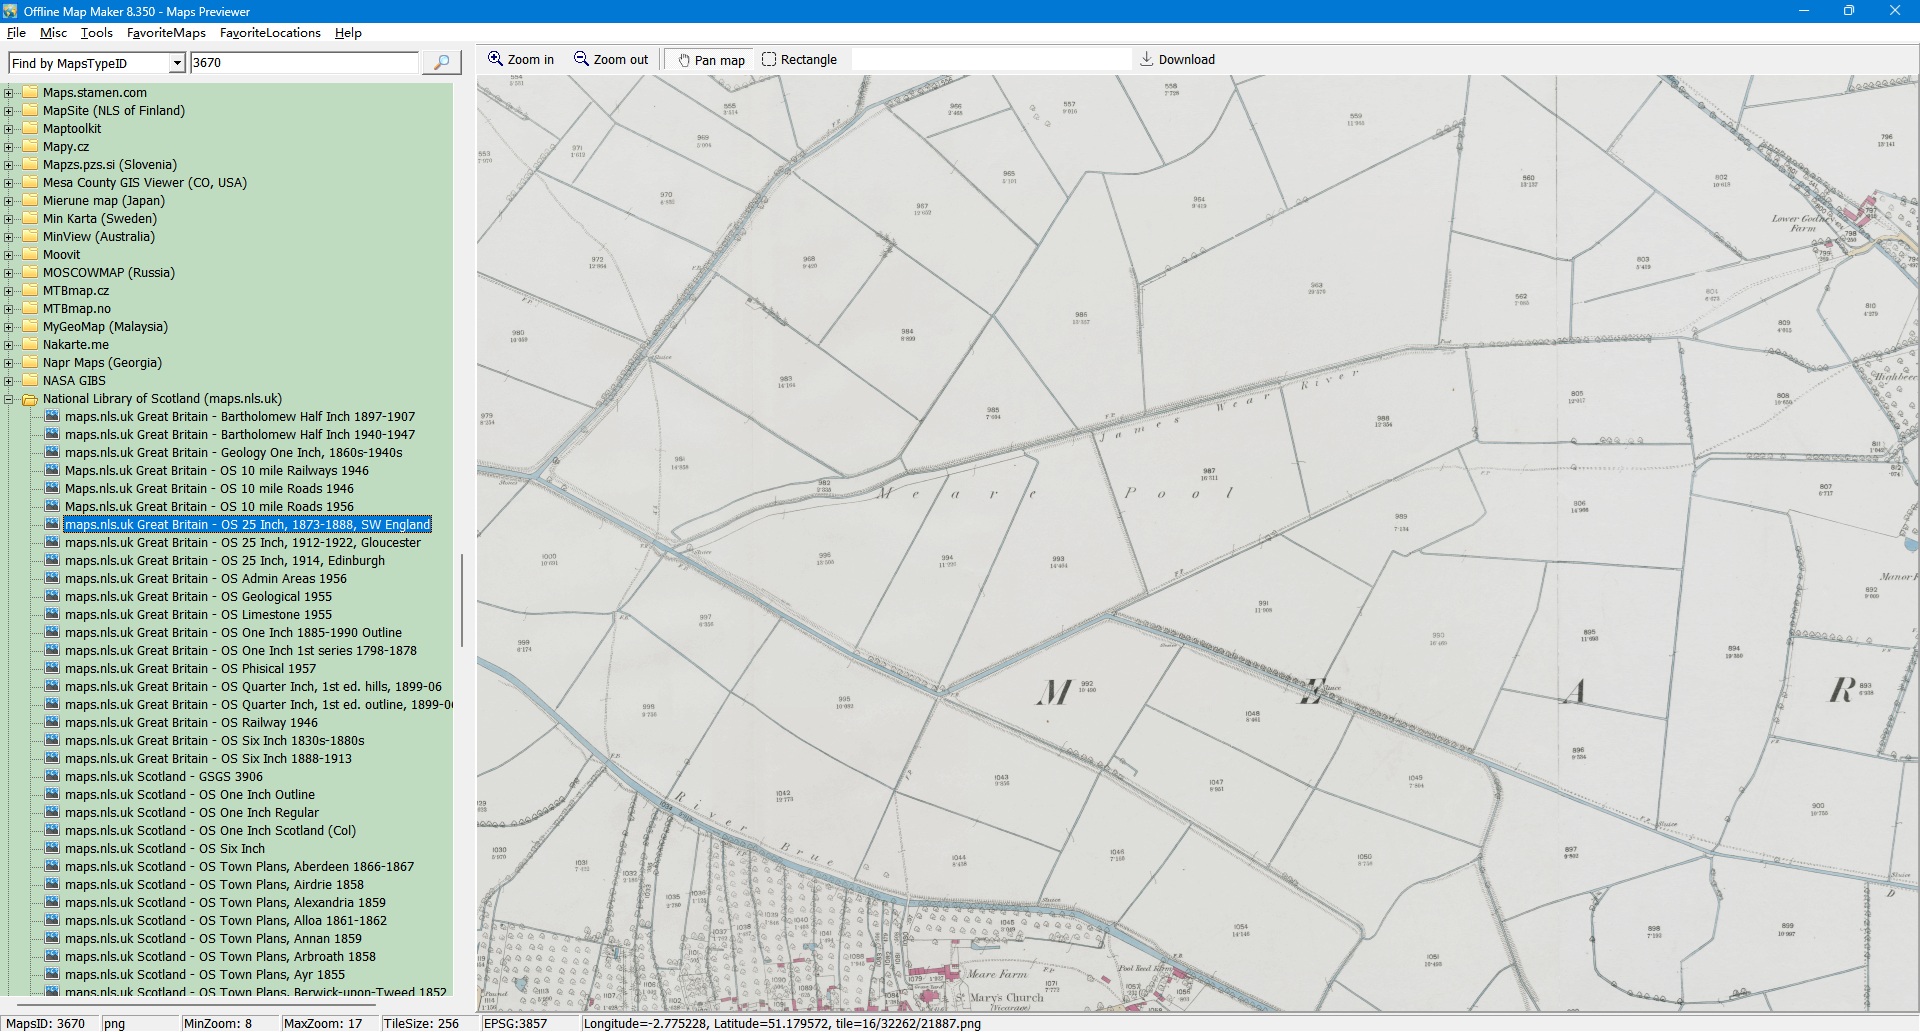Click the map icon beside OS Railway 1946
Viewport: 1920px width, 1032px height.
pyautogui.click(x=52, y=723)
